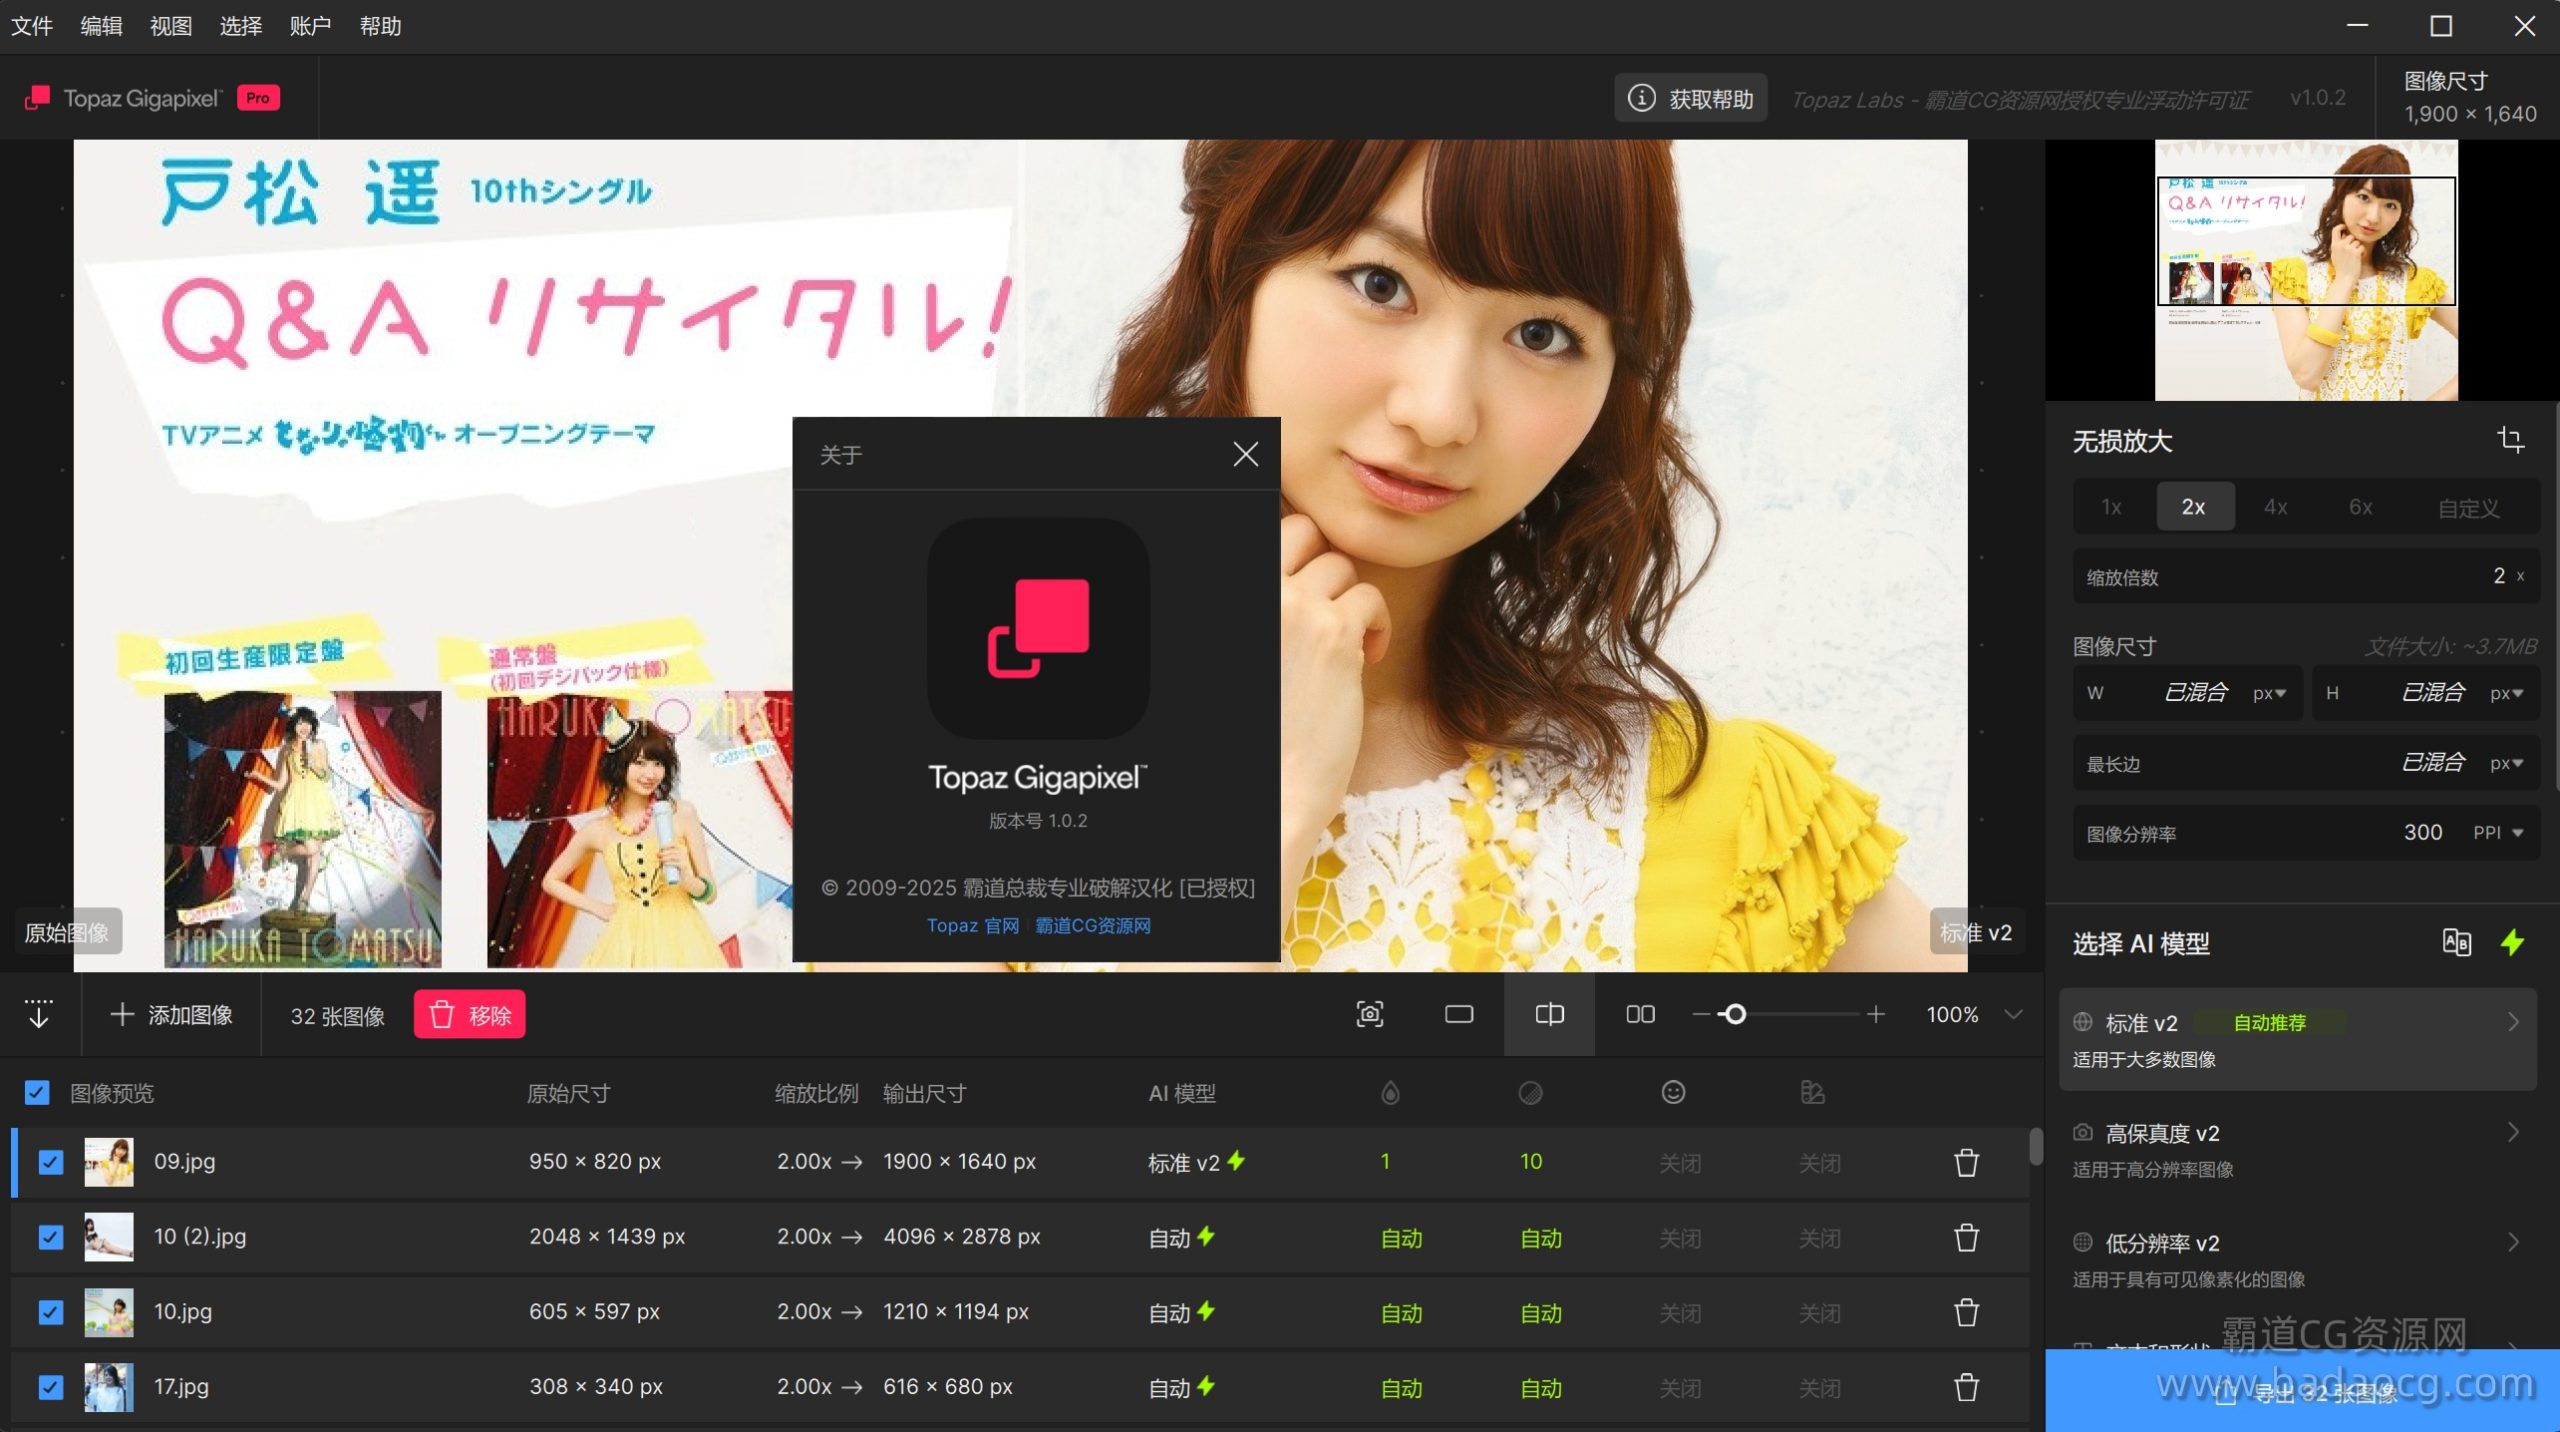Image resolution: width=2560 pixels, height=1432 pixels.
Task: Delete 10 (2).jpg with trash icon
Action: (1966, 1238)
